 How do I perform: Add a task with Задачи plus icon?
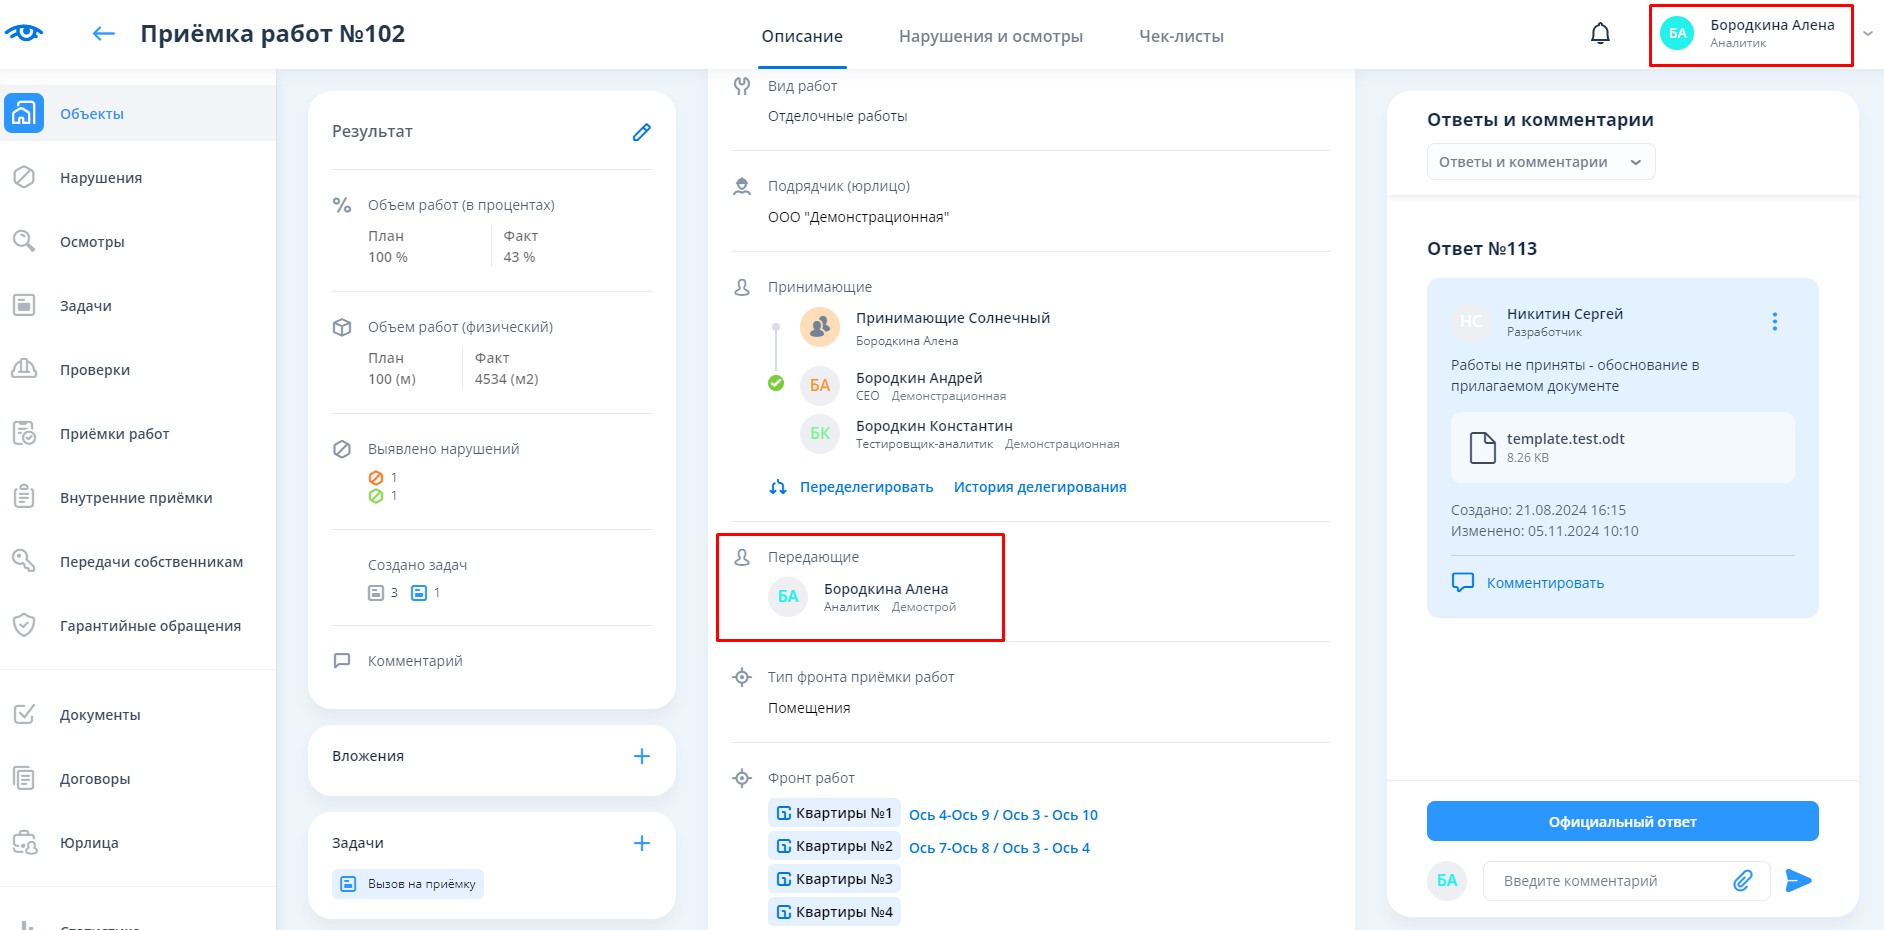641,843
